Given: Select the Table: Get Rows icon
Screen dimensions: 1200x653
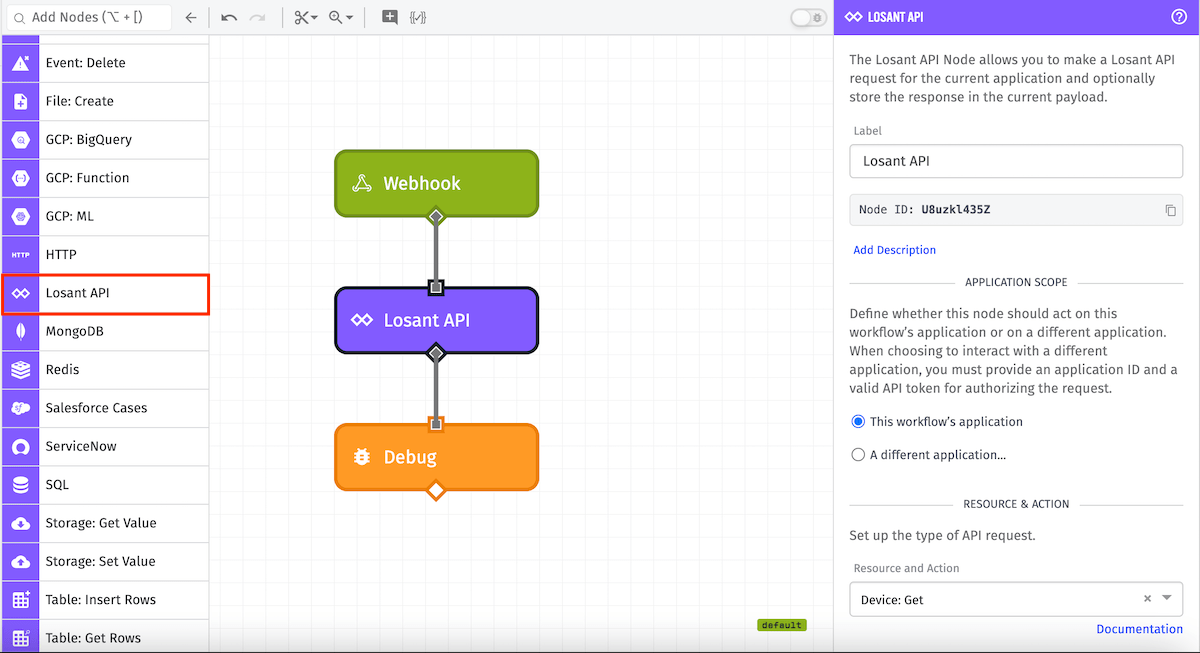Looking at the screenshot, I should 20,637.
